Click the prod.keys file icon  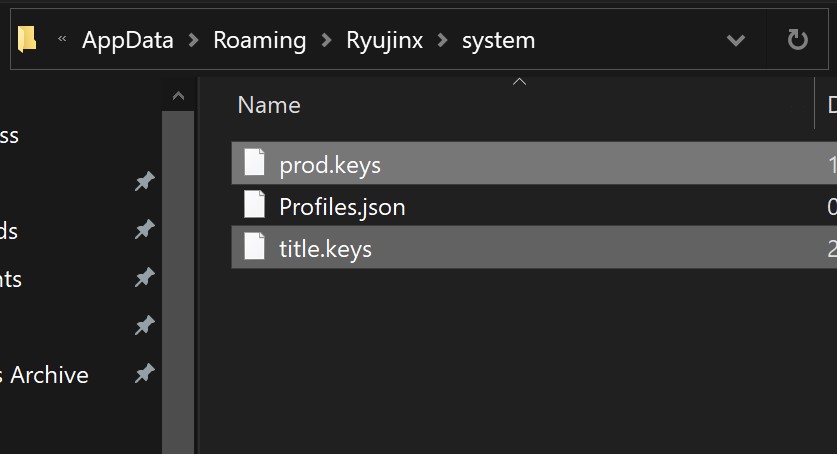click(256, 162)
